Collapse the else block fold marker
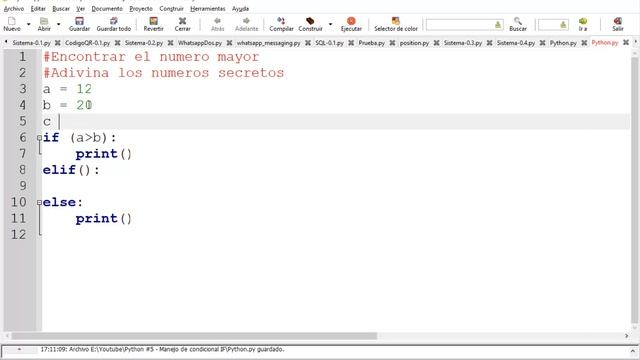The height and width of the screenshot is (360, 640). pos(39,202)
